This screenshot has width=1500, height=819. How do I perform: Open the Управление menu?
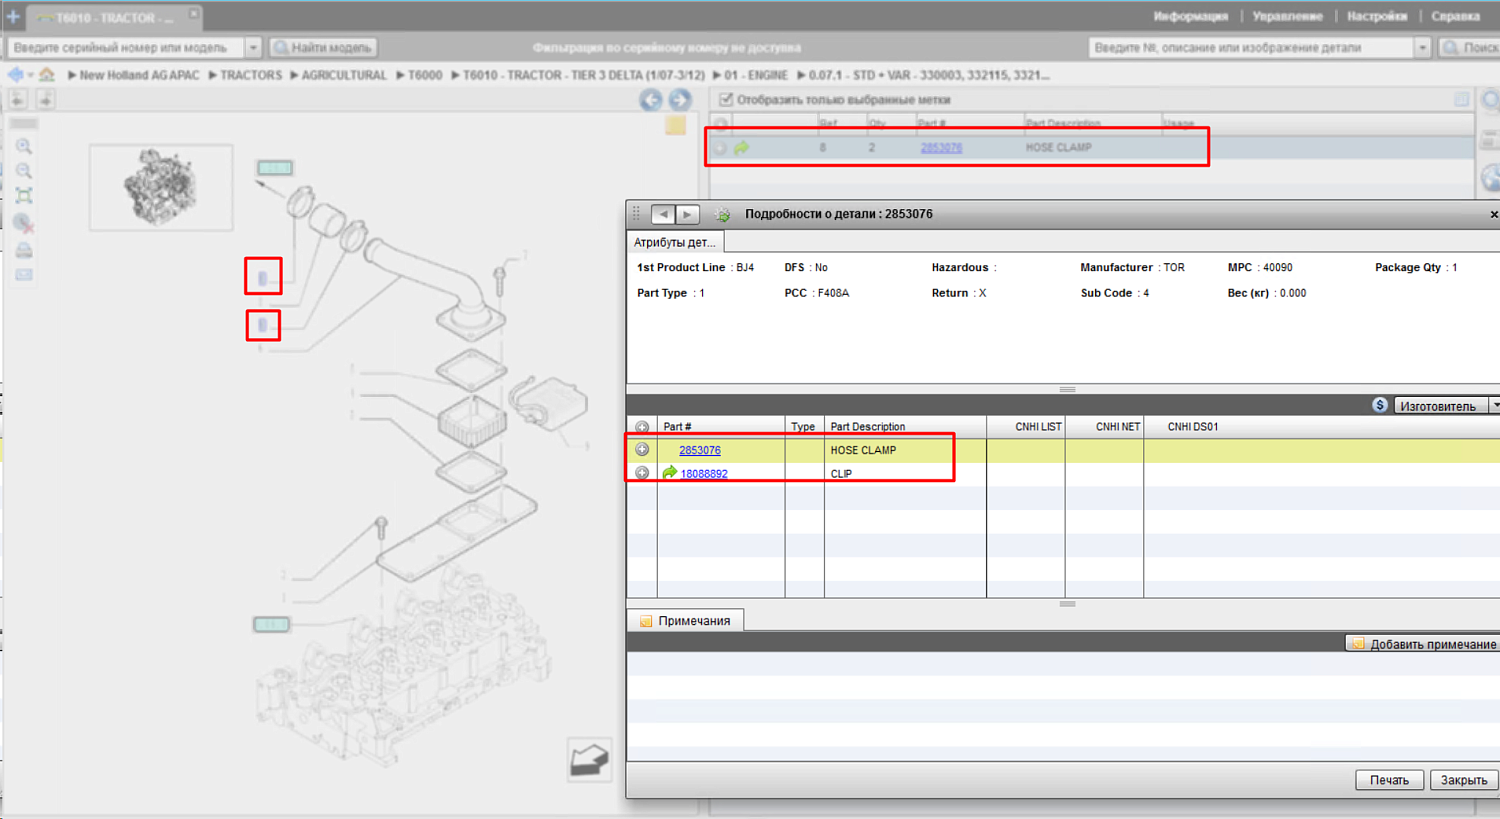pos(1287,16)
